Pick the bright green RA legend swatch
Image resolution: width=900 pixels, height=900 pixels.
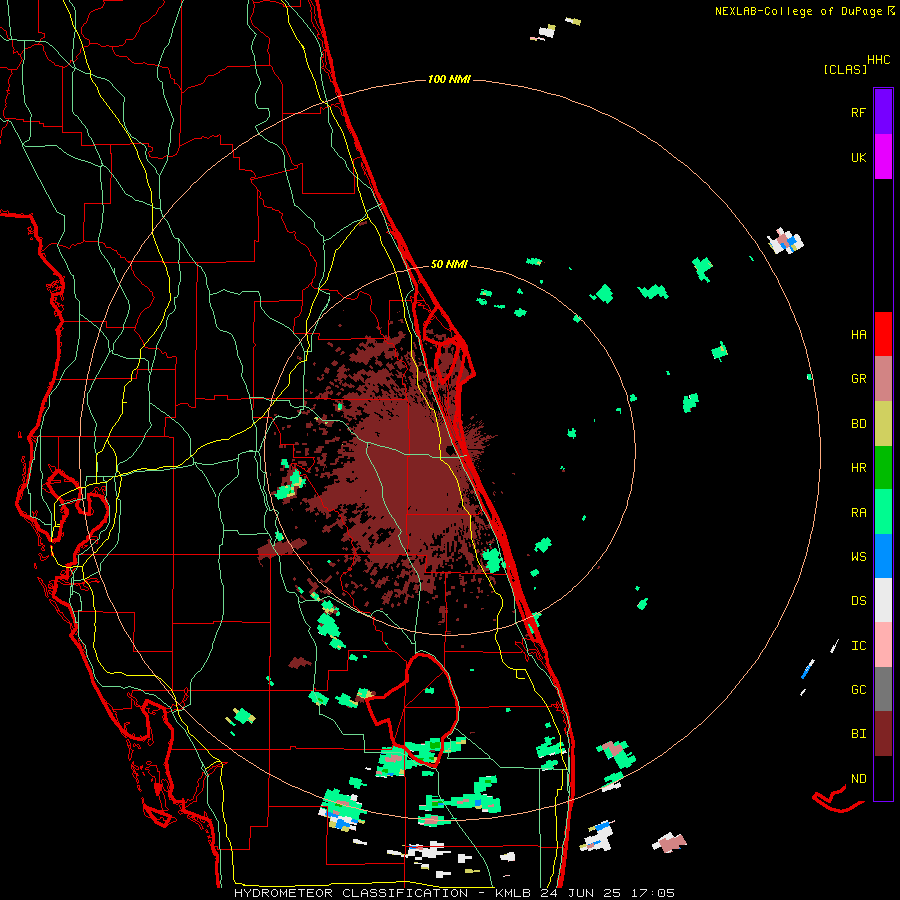(x=883, y=512)
